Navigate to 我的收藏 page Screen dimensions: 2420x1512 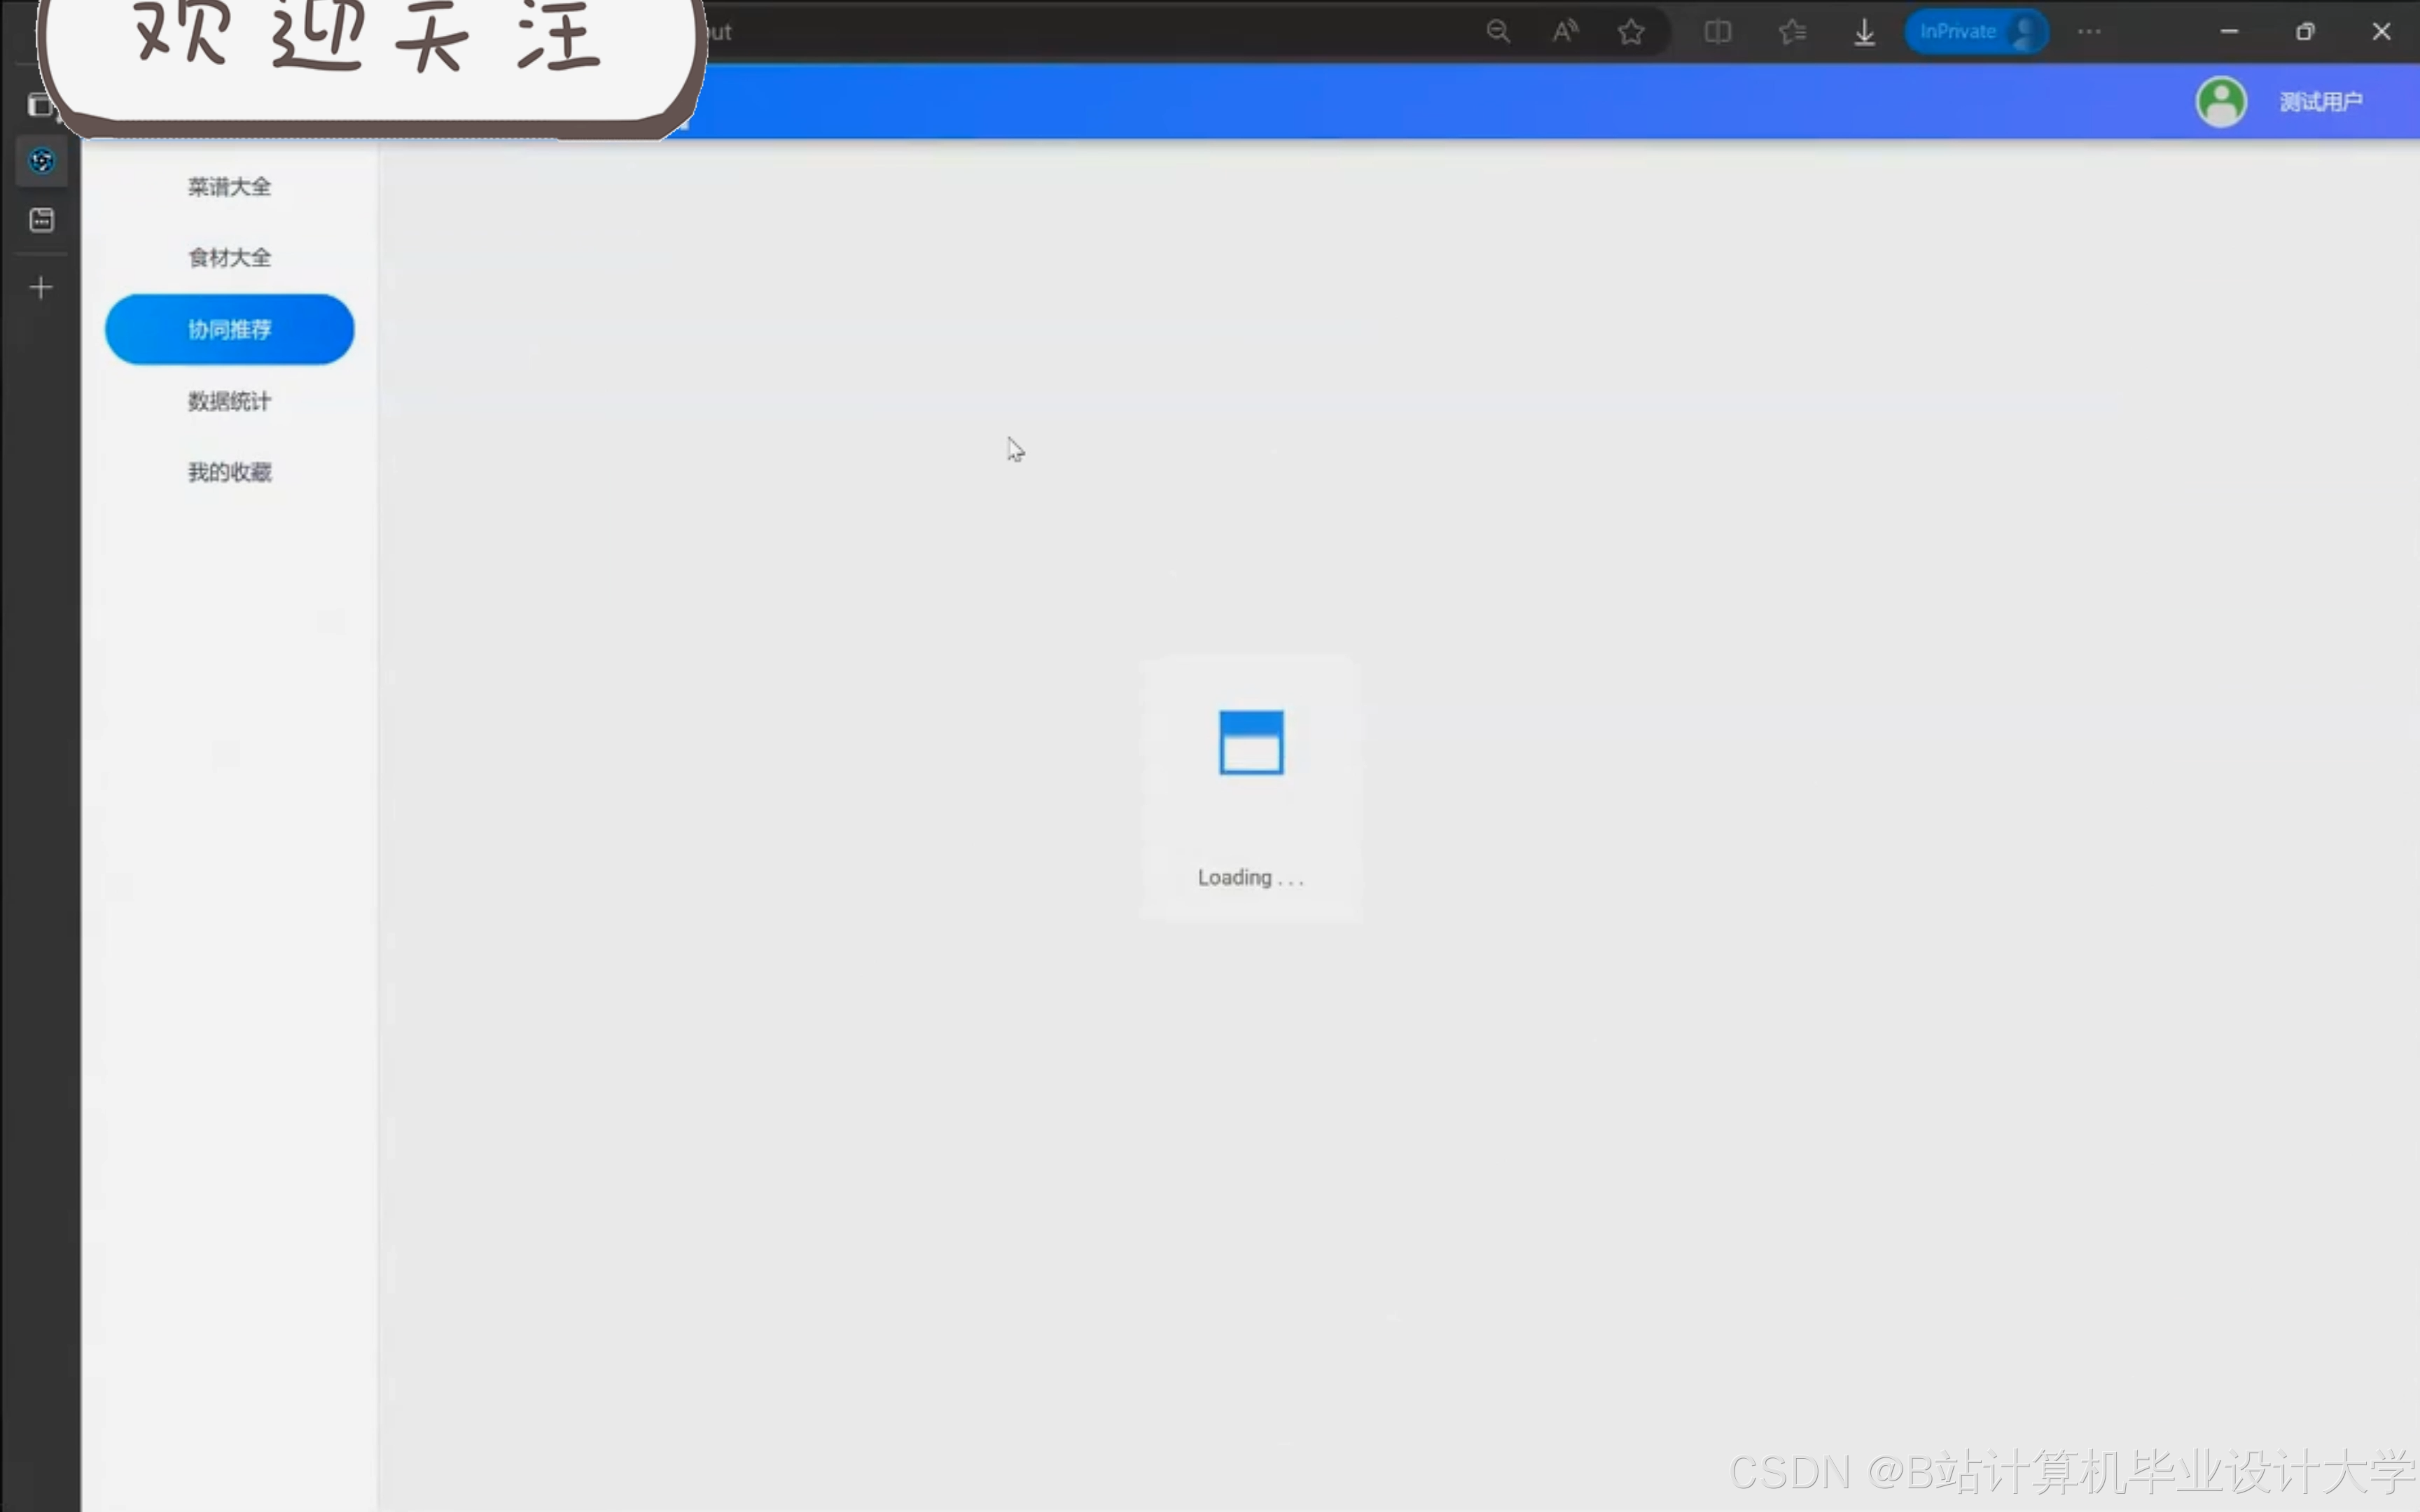pyautogui.click(x=229, y=472)
